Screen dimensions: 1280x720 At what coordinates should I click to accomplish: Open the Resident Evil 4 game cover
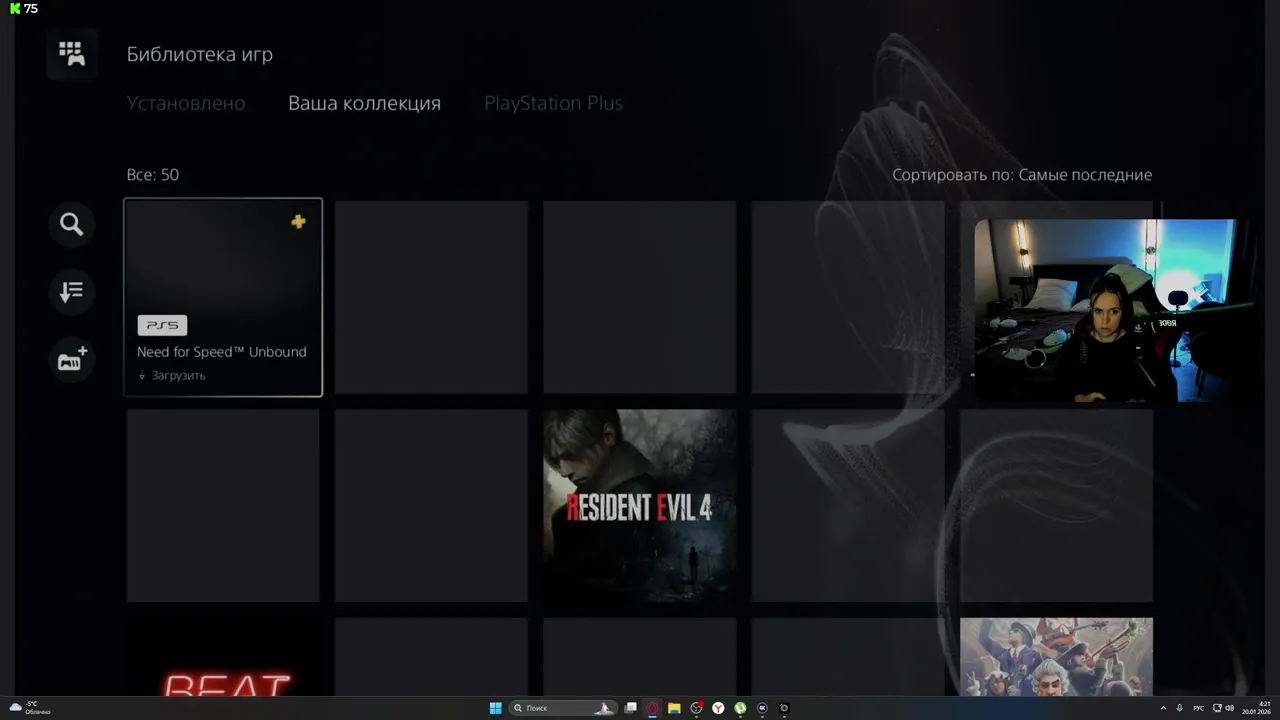click(640, 506)
